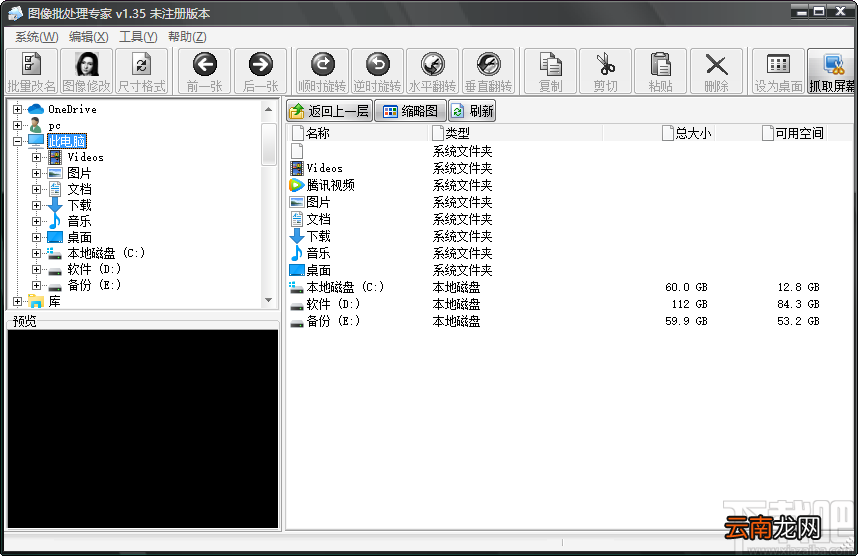Screen dimensions: 858x556
Task: Open the 帮助(Z) menu
Action: pyautogui.click(x=187, y=37)
